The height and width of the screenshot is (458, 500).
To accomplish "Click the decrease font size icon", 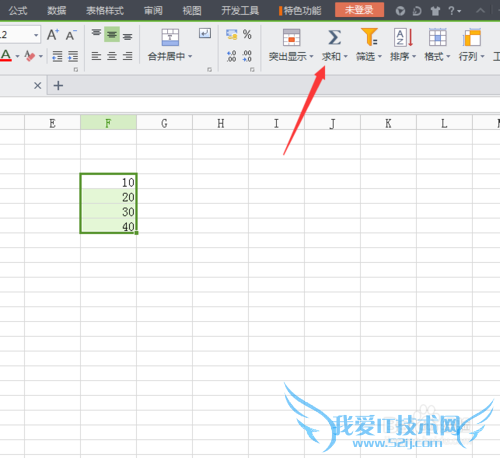I will pos(71,35).
